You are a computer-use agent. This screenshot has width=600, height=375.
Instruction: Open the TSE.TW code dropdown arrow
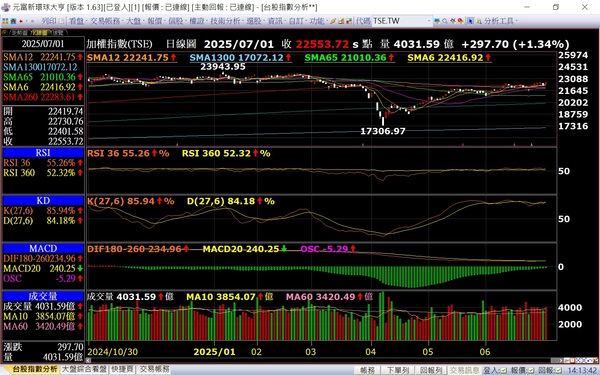click(x=429, y=21)
